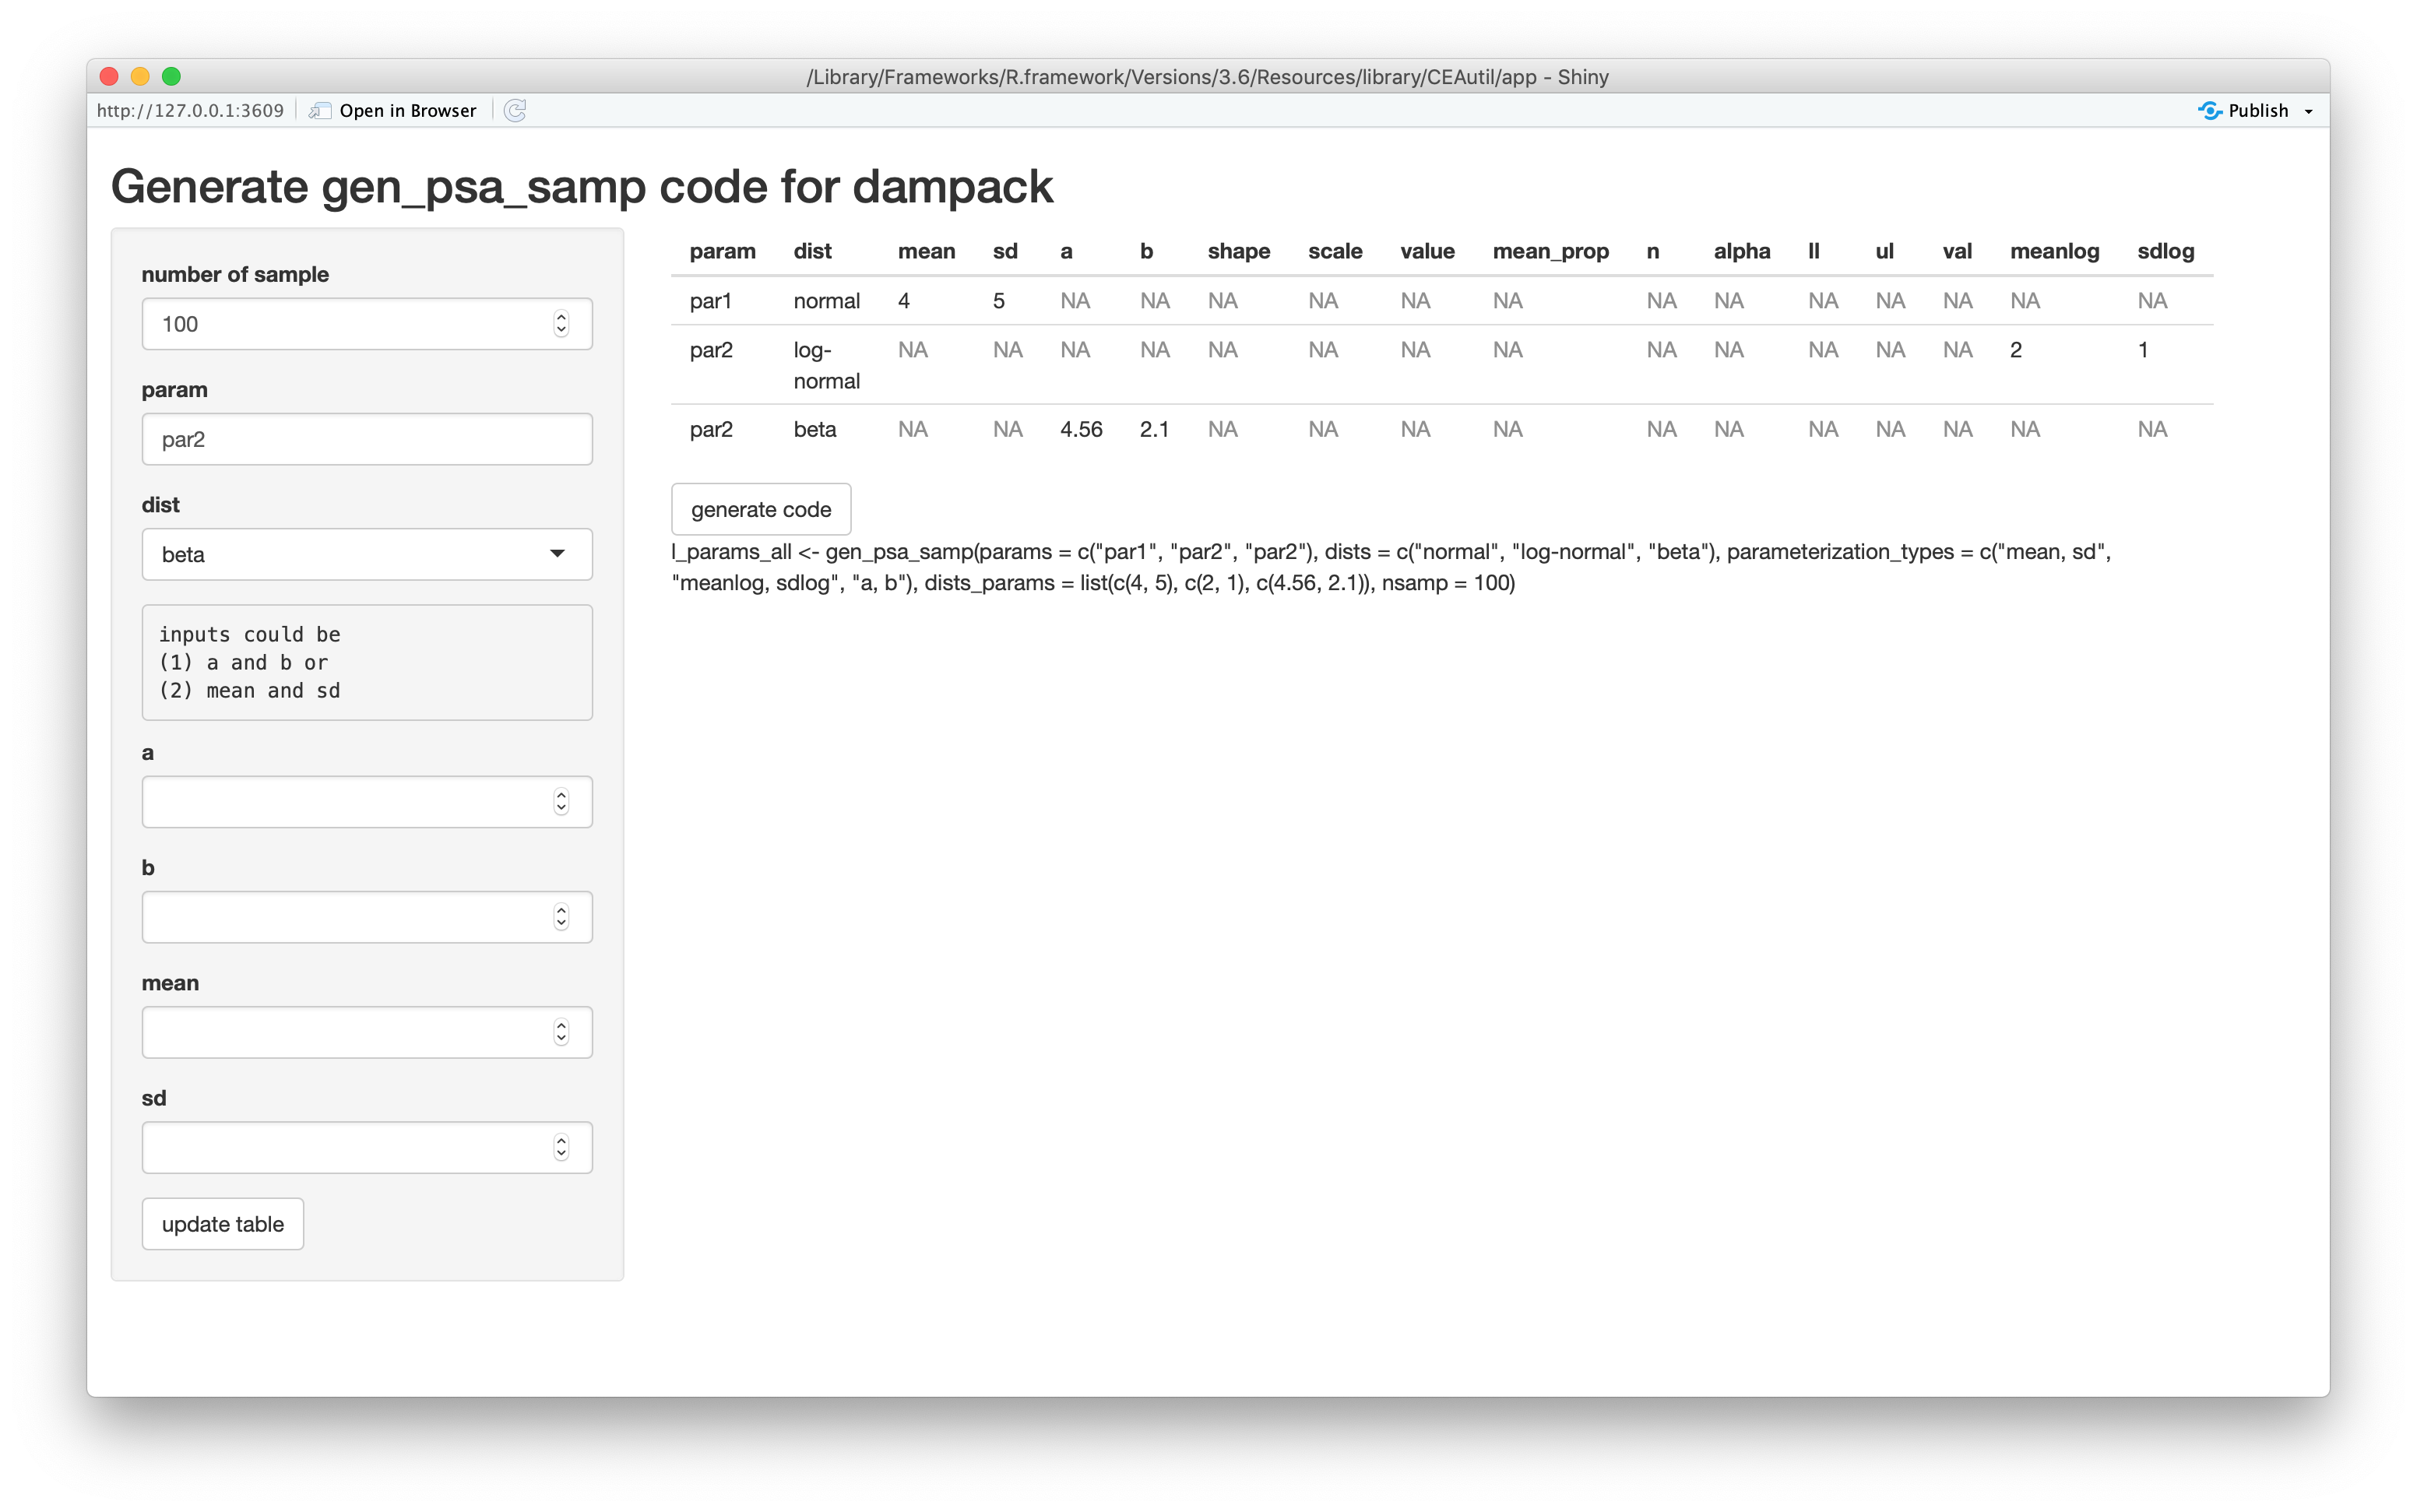
Task: Click the green maximize window button
Action: [171, 76]
